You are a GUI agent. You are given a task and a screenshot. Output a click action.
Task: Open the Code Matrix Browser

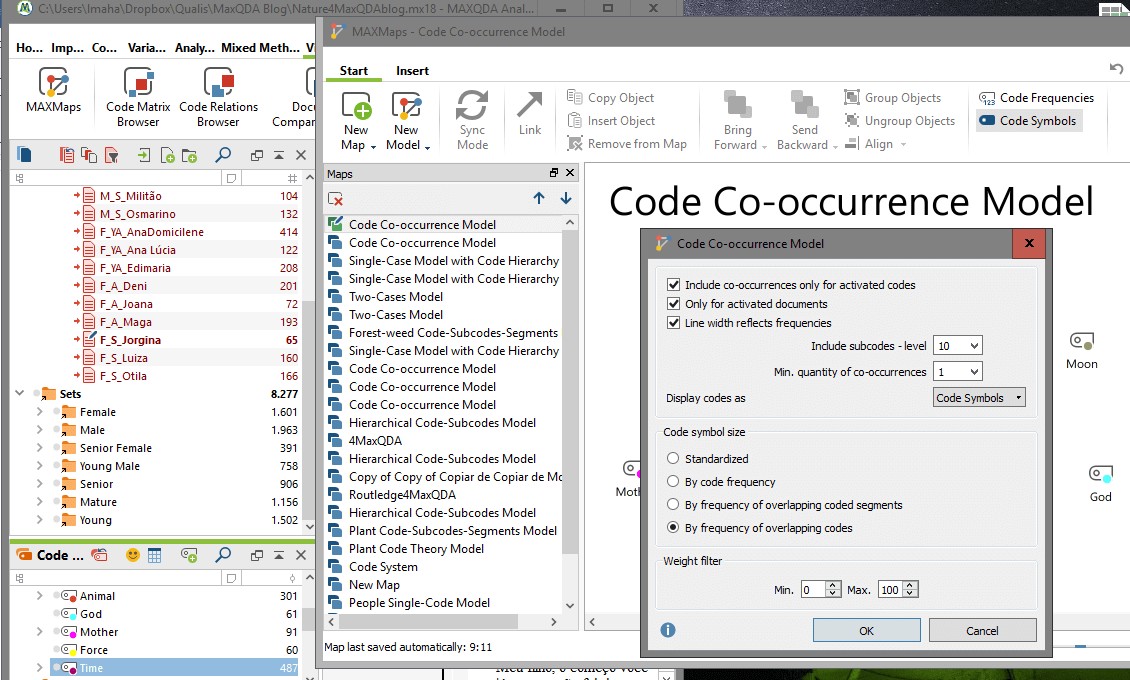[x=138, y=97]
